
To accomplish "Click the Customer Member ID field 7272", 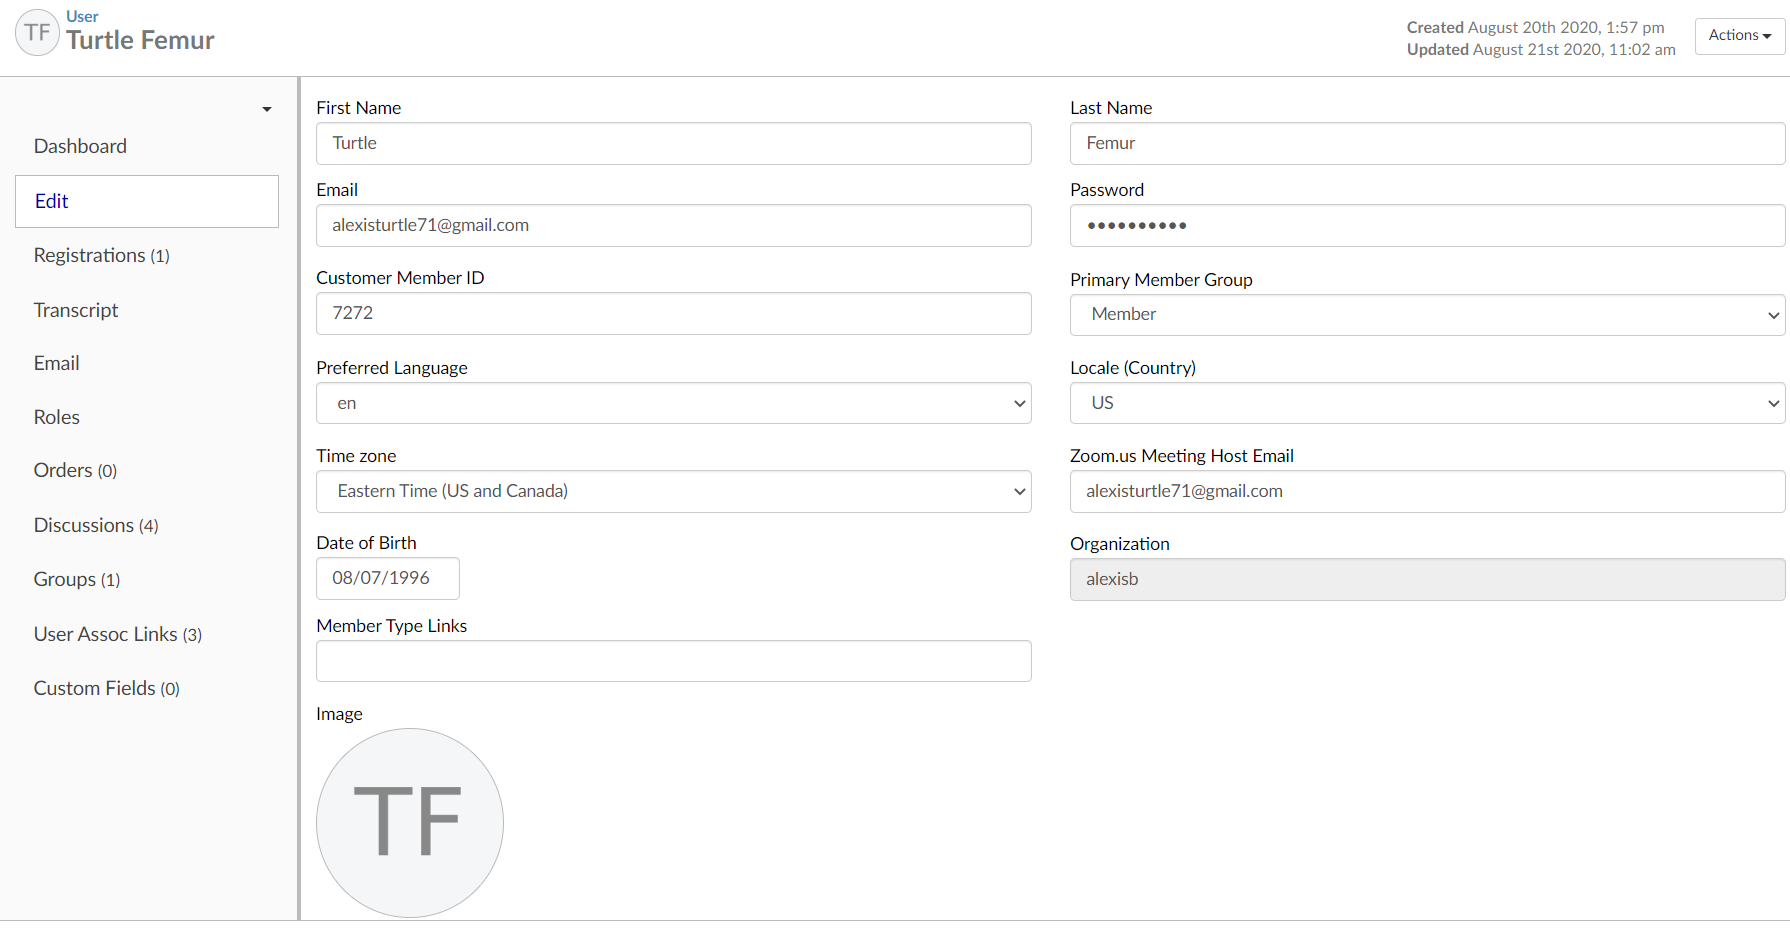I will pyautogui.click(x=674, y=313).
